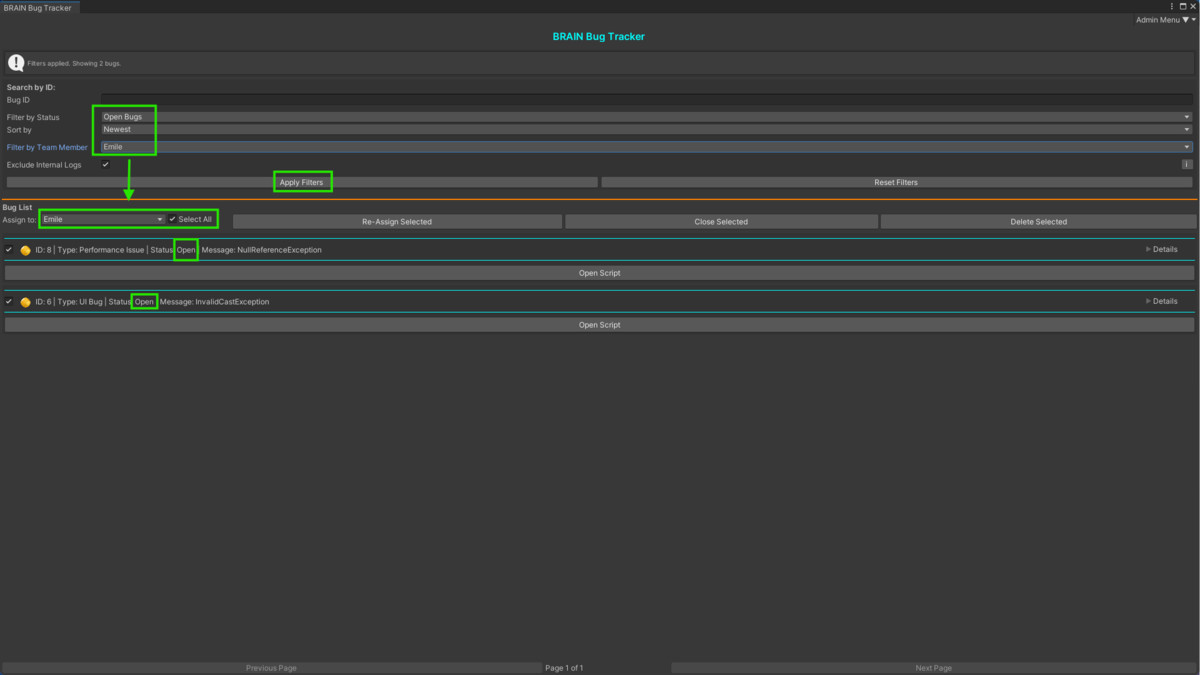Screen dimensions: 1200x675
Task: Open the Sort by dropdown showing Newest
Action: point(646,129)
